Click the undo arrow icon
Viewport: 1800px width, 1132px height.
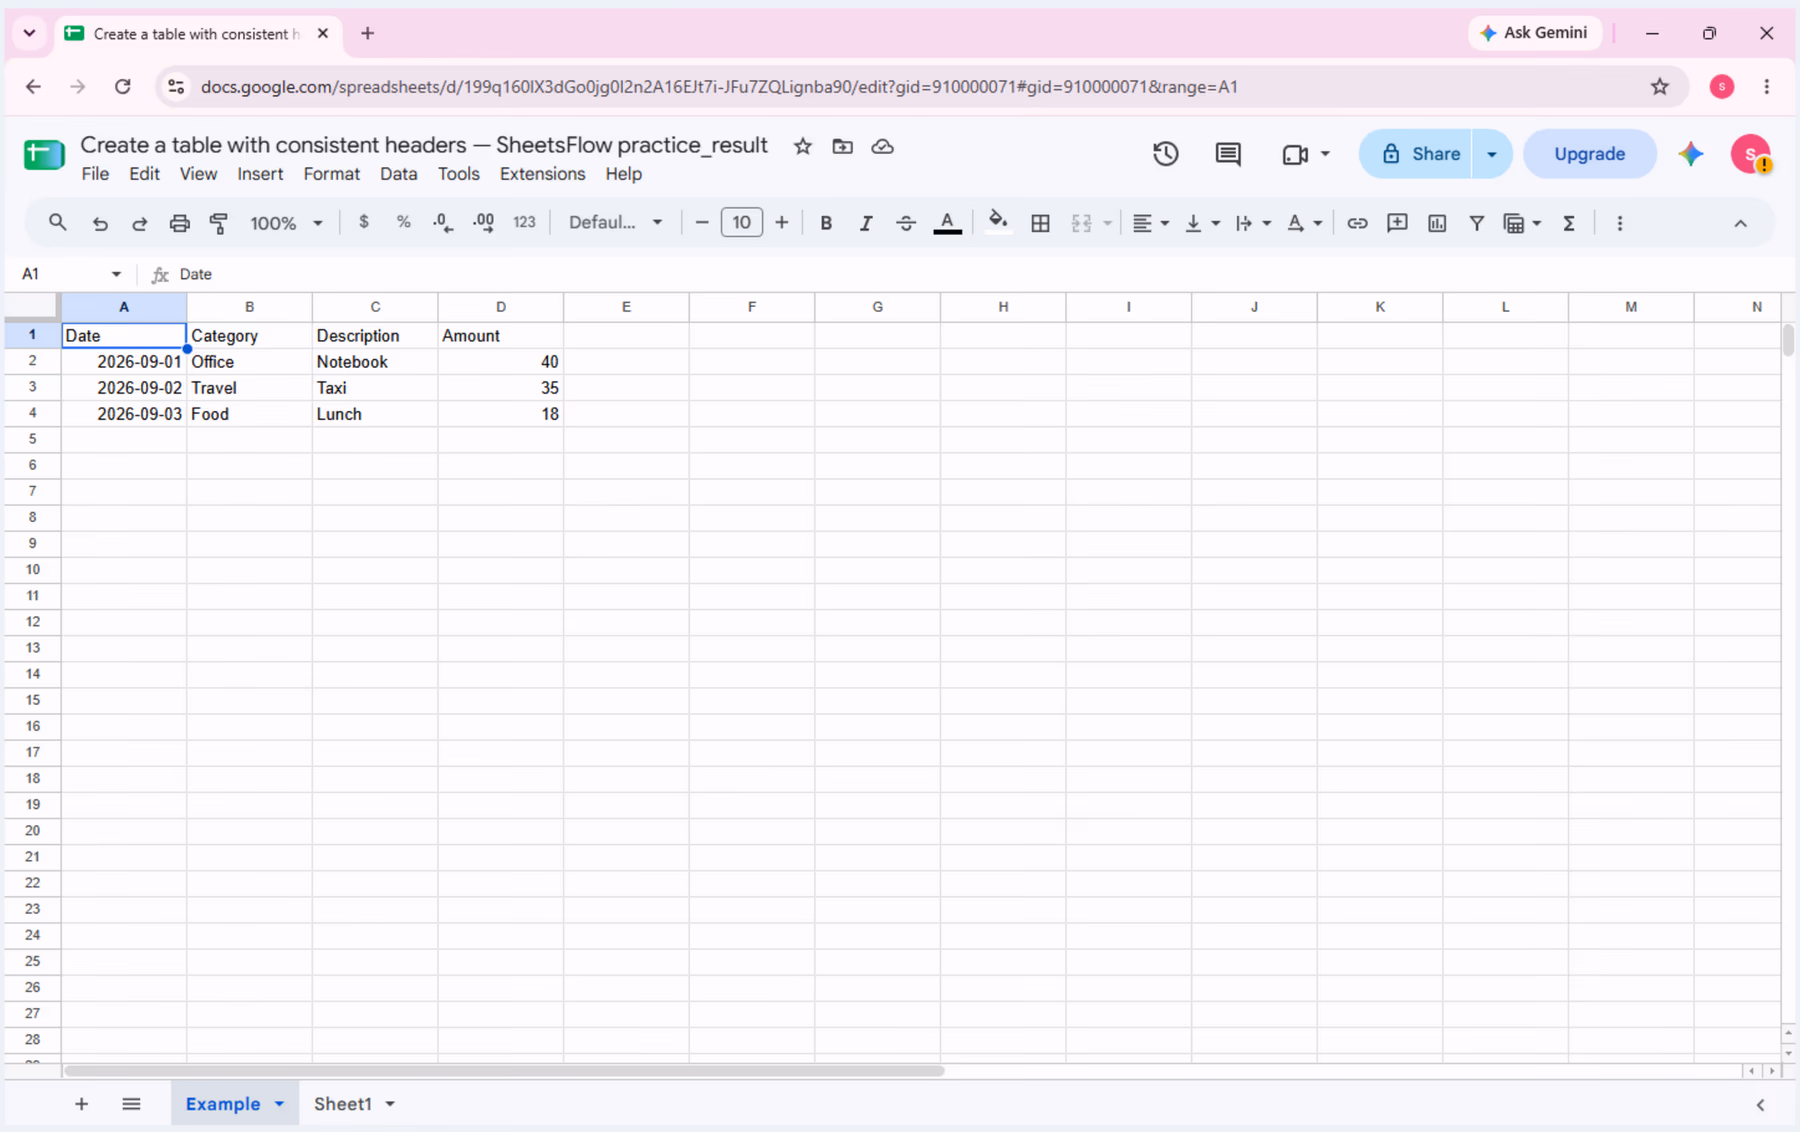[x=100, y=223]
